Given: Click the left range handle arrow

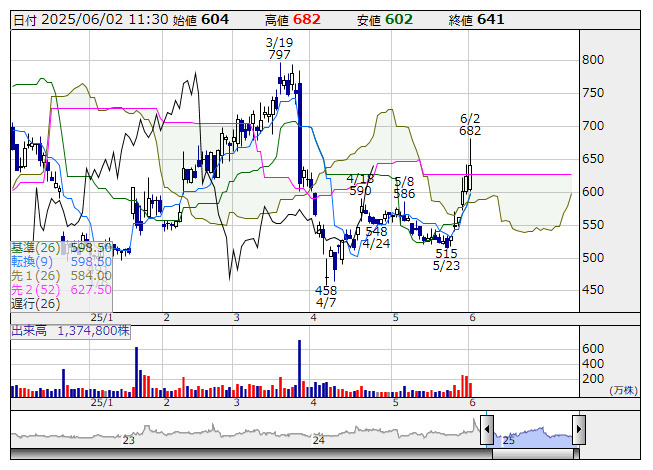Looking at the screenshot, I should [x=487, y=429].
